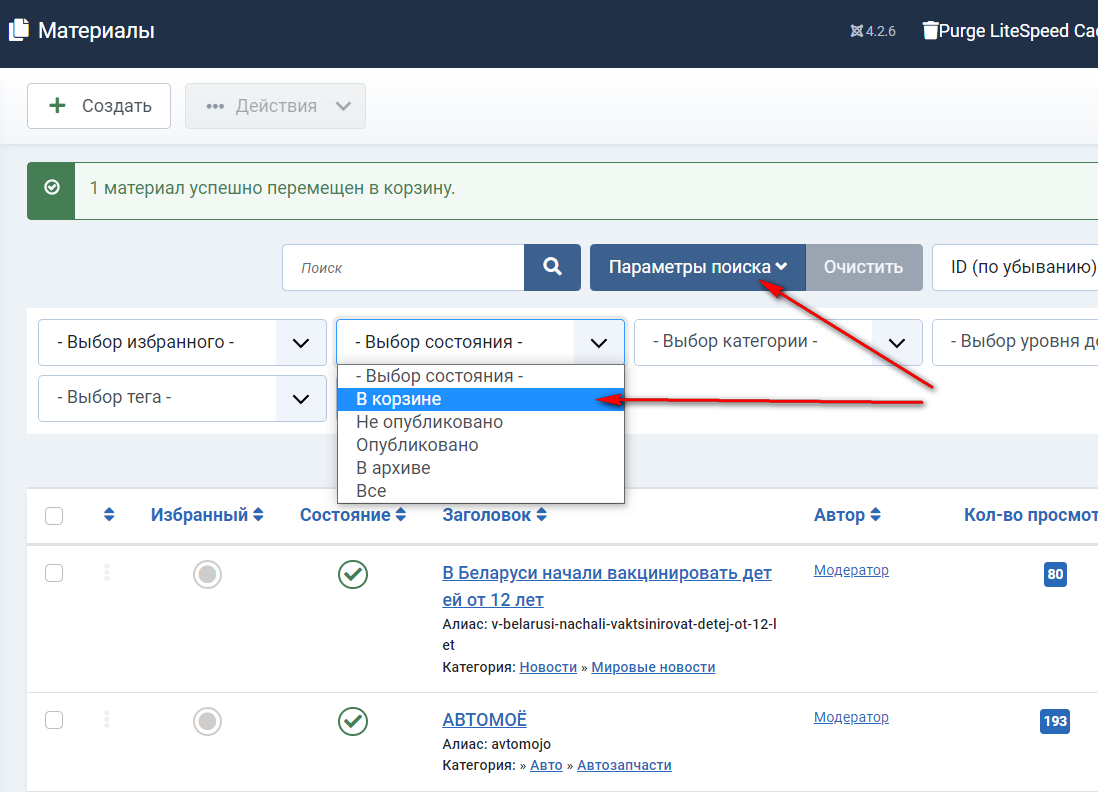Choose 'Опубликовано' option in state list
This screenshot has height=792, width=1098.
tap(417, 445)
